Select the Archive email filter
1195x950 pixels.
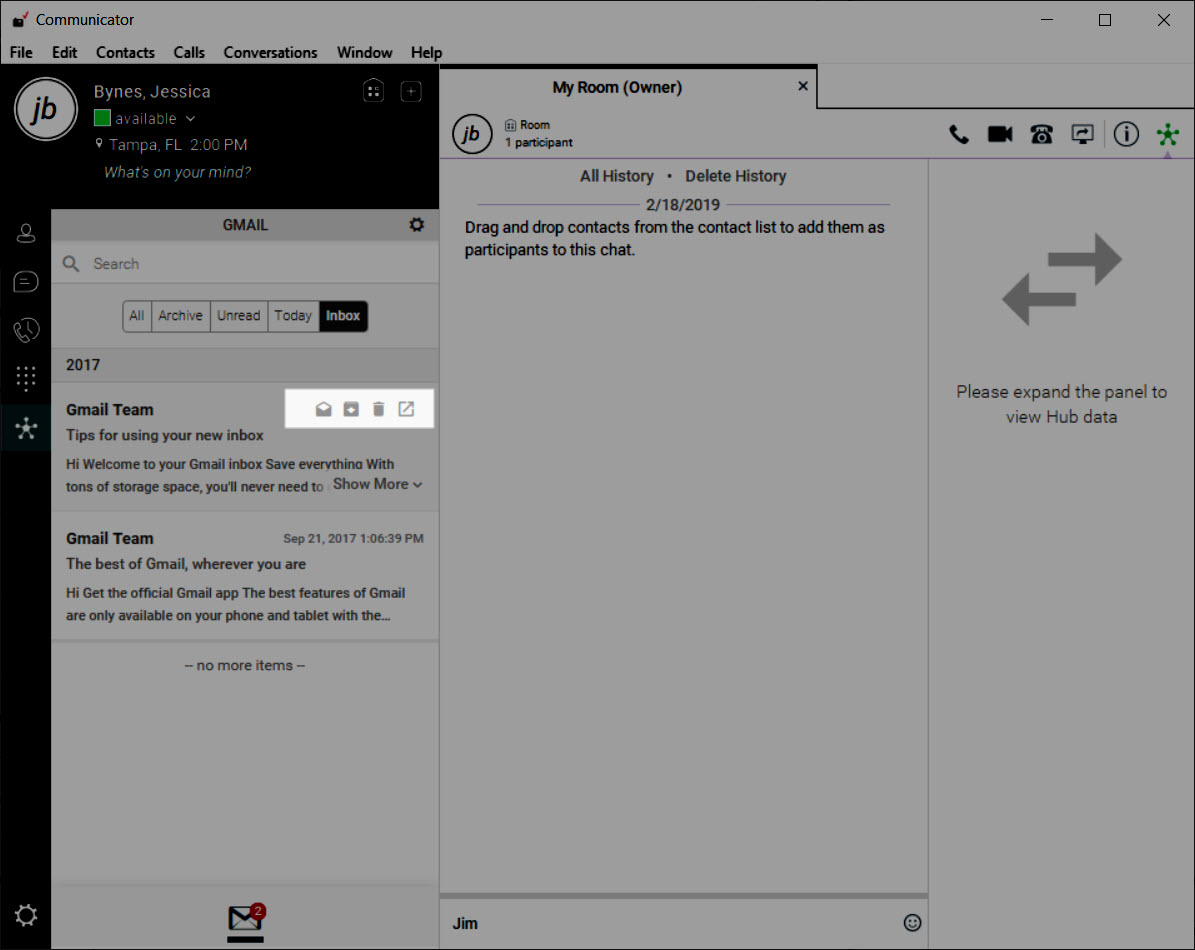pos(181,315)
